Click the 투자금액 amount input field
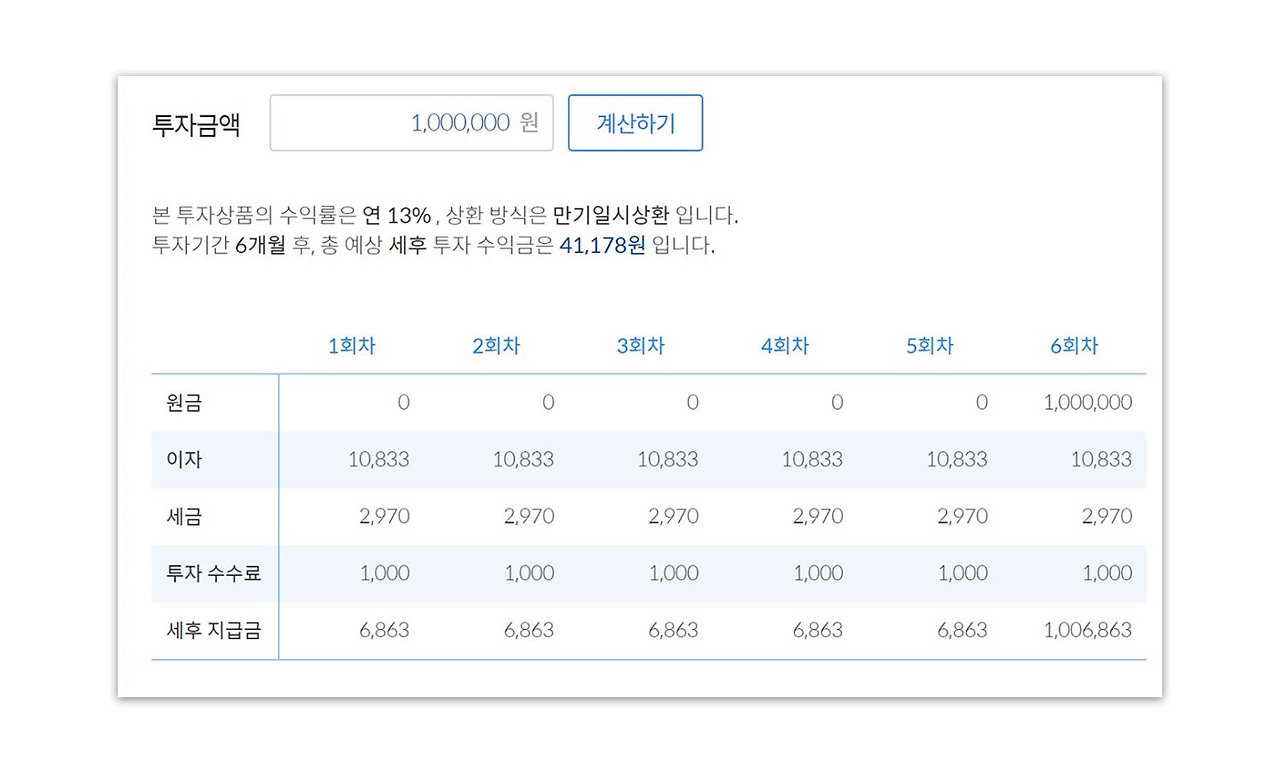Viewport: 1280px width, 768px height. point(411,123)
